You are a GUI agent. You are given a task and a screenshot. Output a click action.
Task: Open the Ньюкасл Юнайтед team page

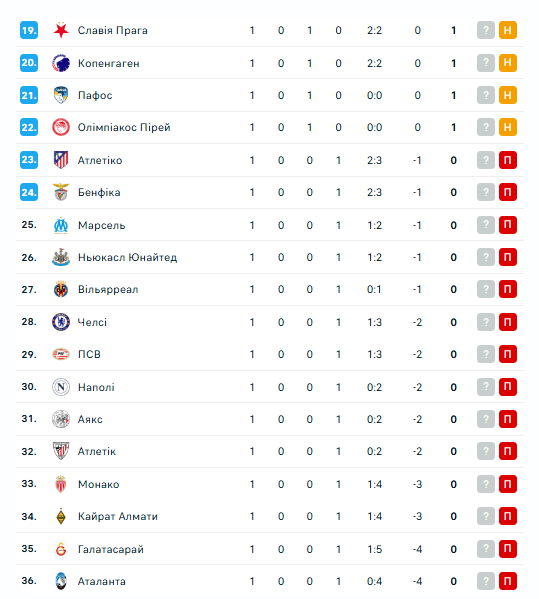coord(127,257)
